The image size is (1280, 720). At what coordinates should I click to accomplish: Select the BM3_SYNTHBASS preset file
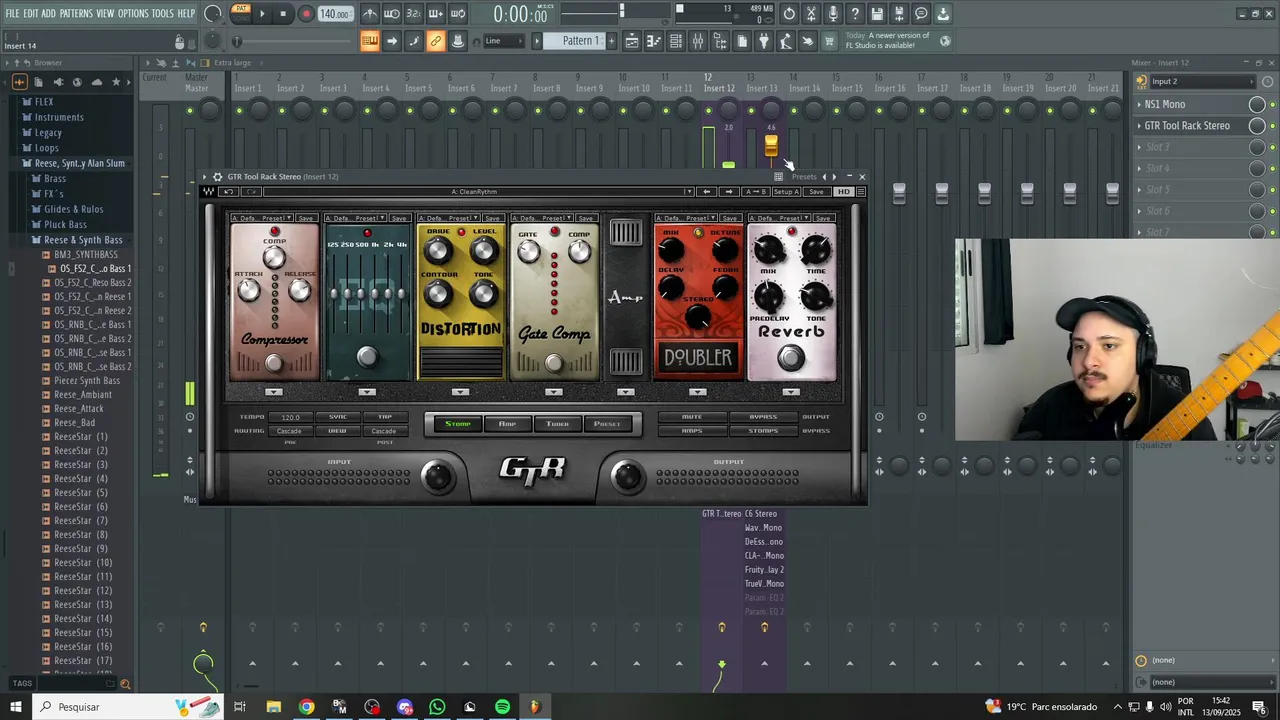coord(86,255)
